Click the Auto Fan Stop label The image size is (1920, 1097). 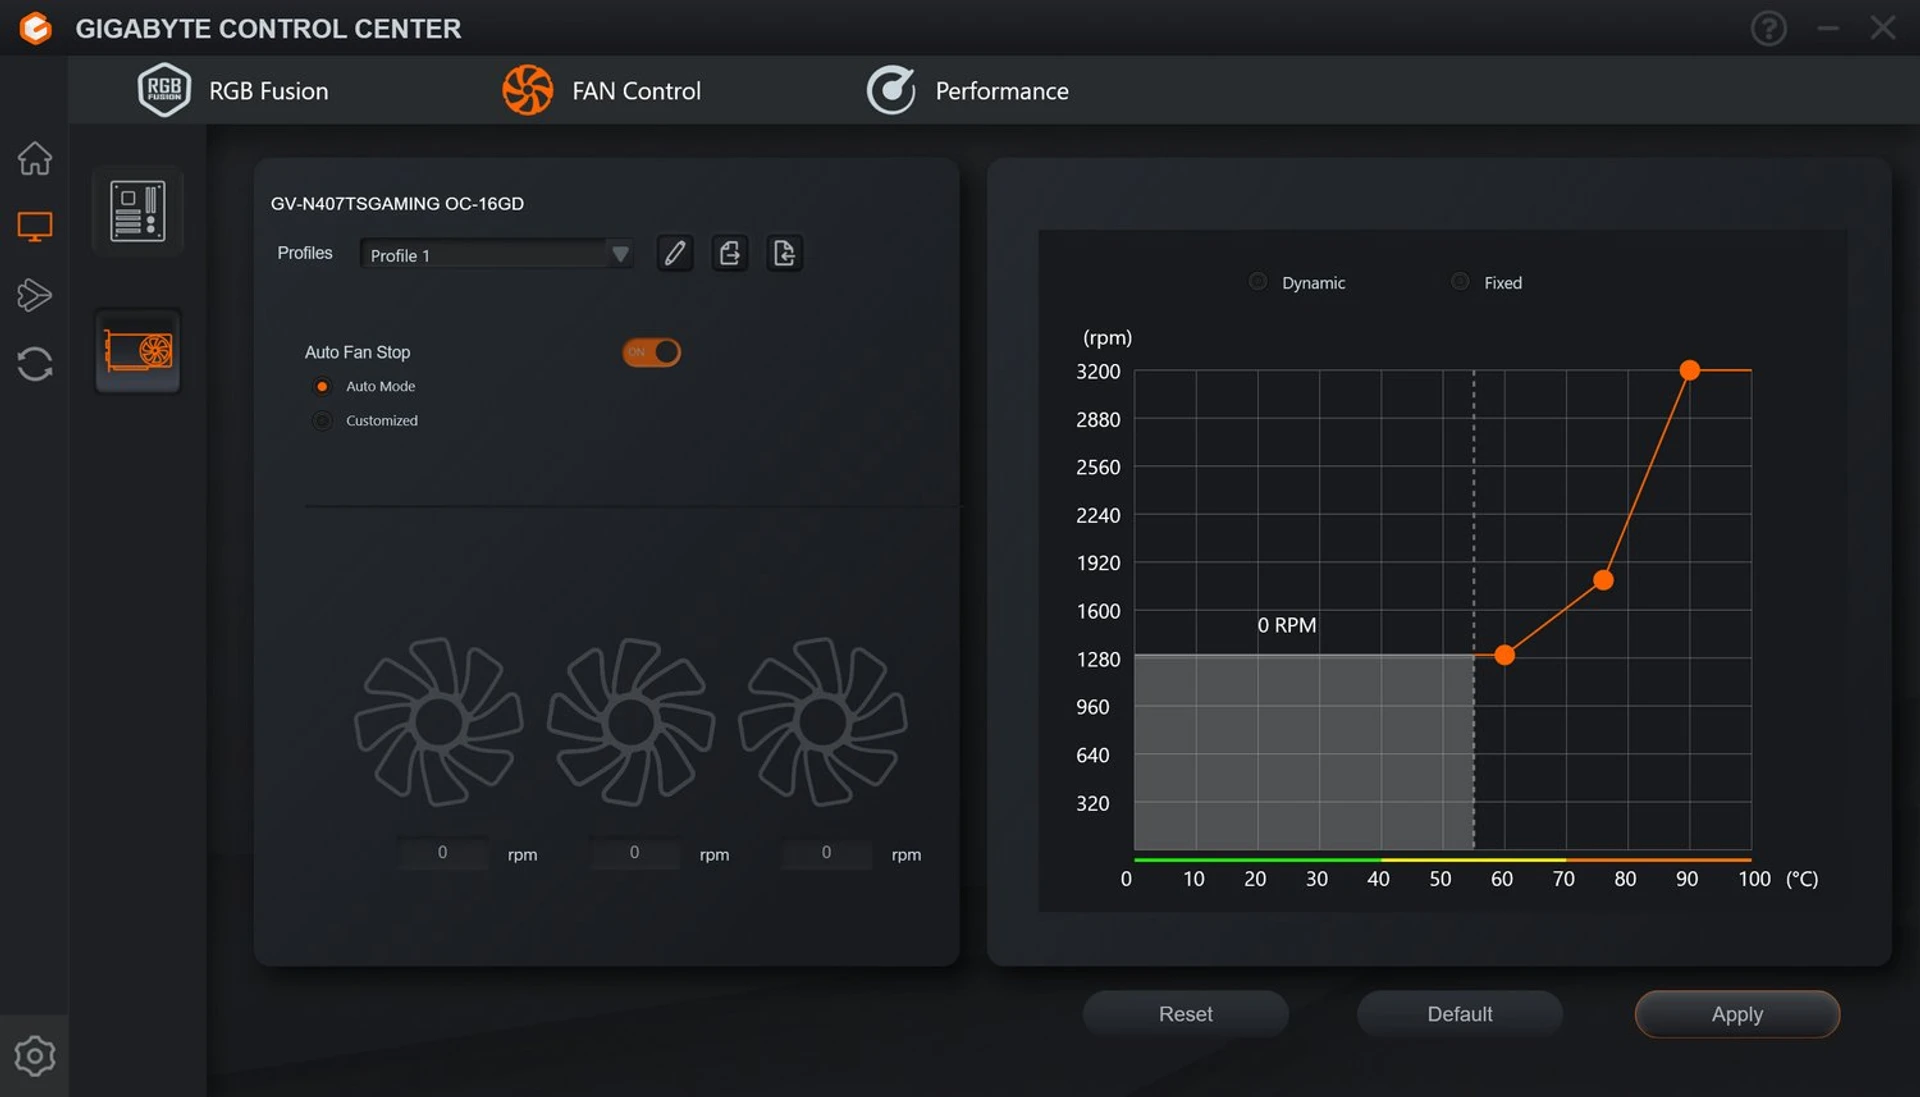point(357,352)
